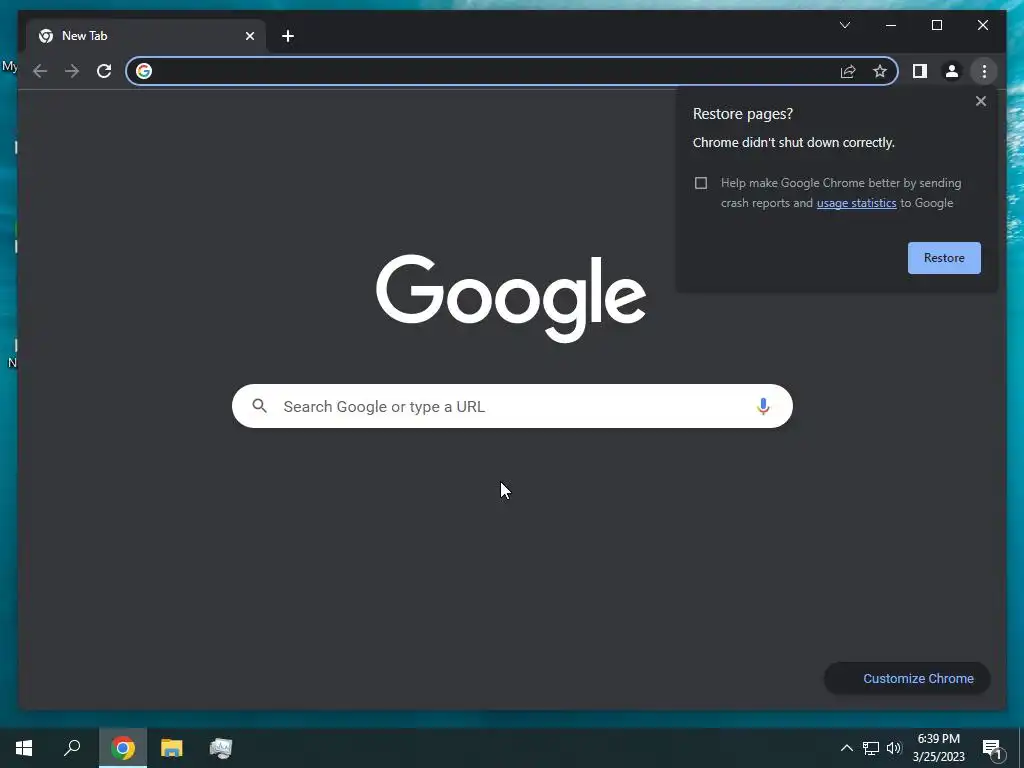Bookmark this tab with the star icon
This screenshot has width=1024, height=768.
click(880, 71)
